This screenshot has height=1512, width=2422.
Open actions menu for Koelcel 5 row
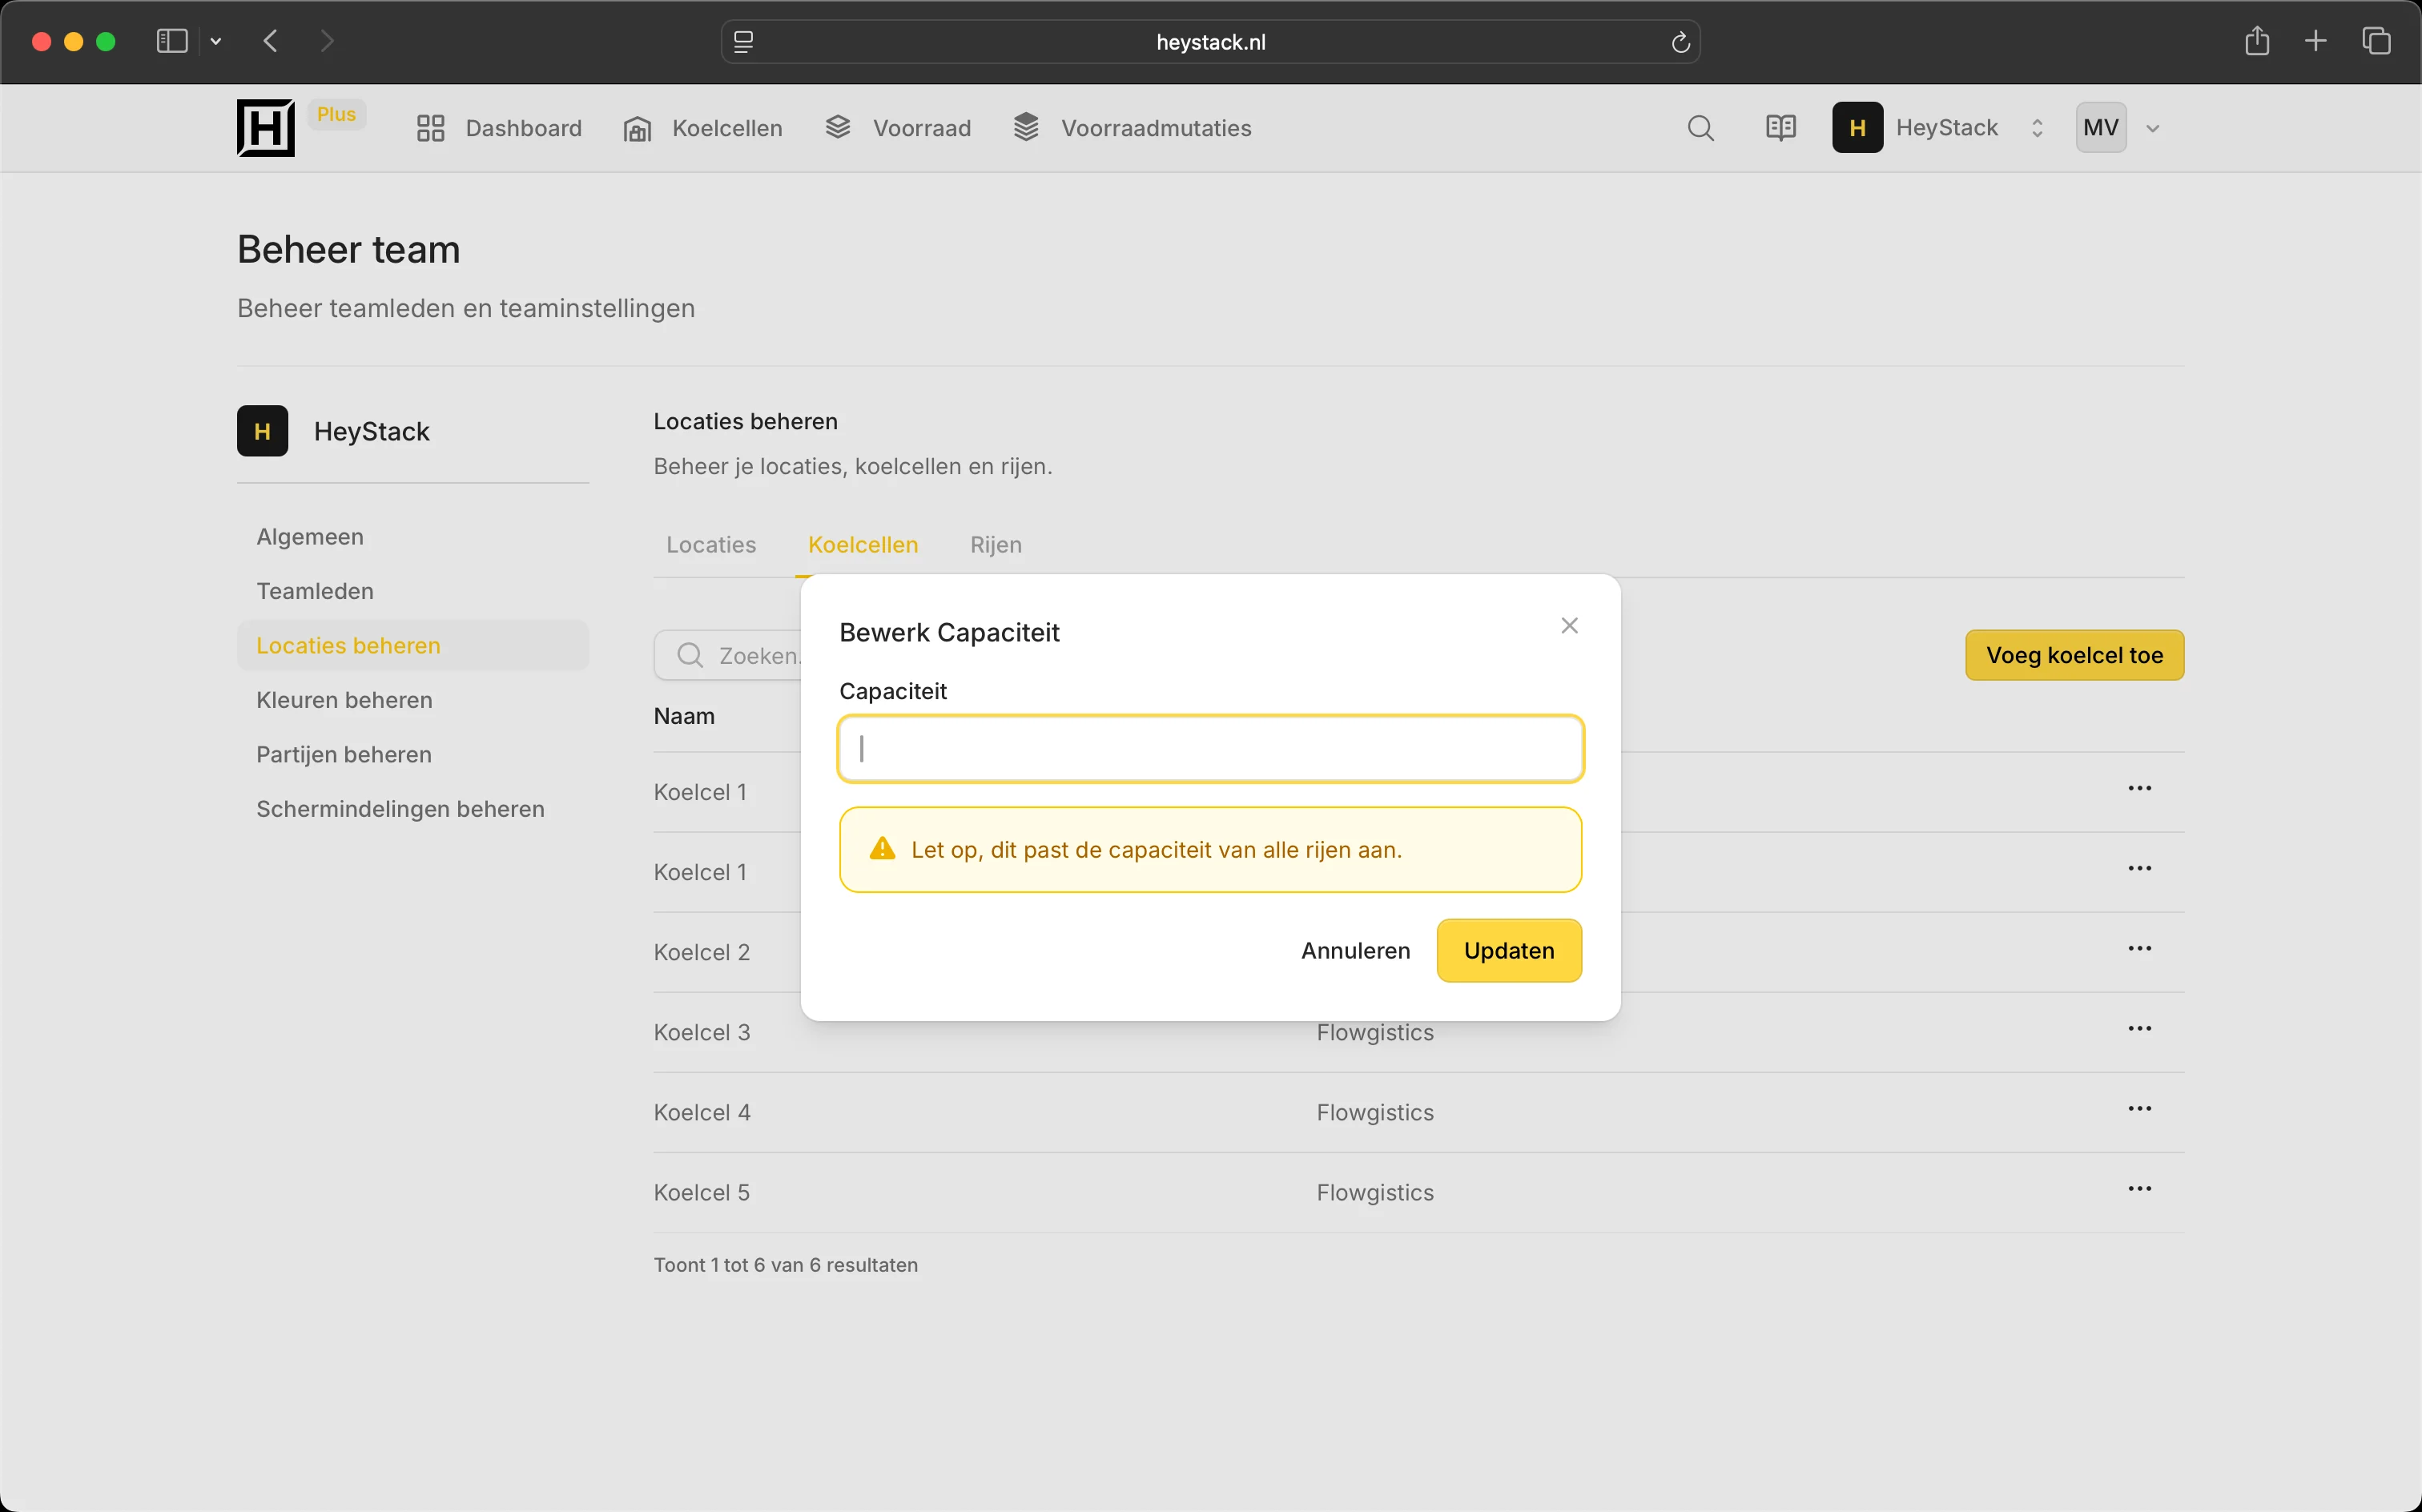(x=2139, y=1189)
